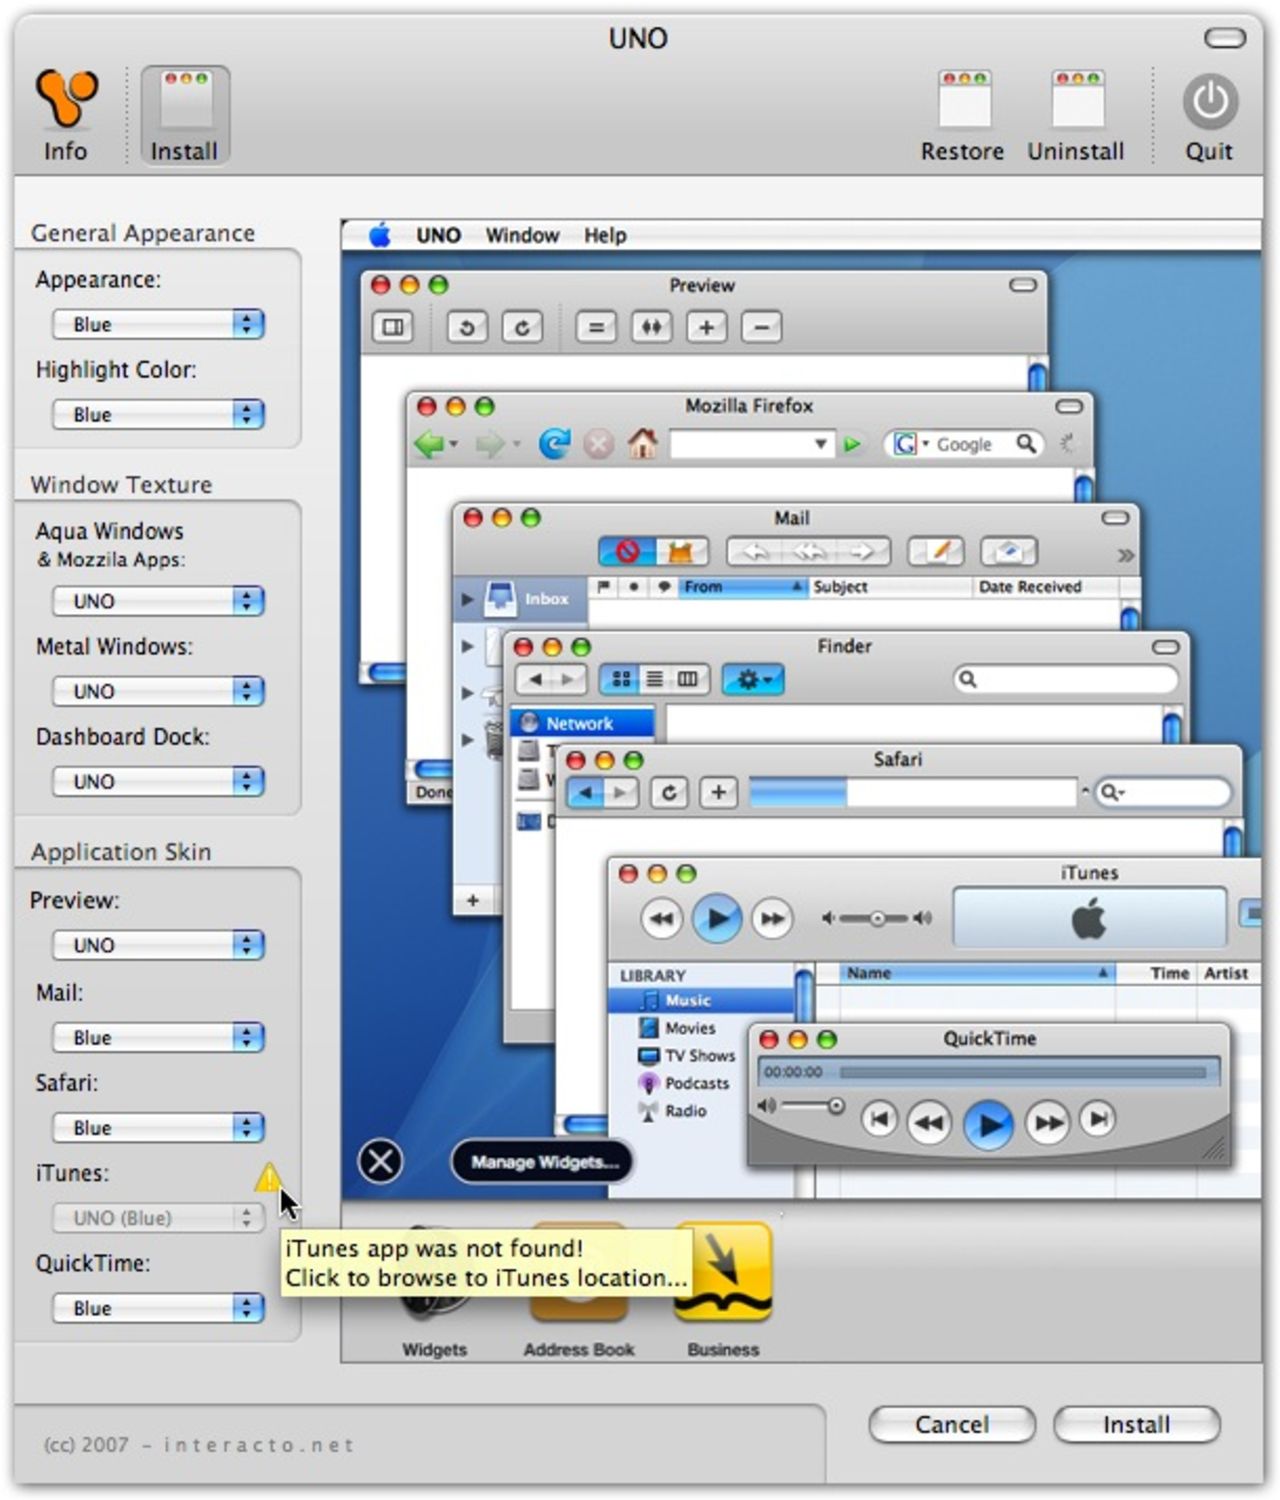
Task: Adjust the iTunes volume slider
Action: [876, 918]
